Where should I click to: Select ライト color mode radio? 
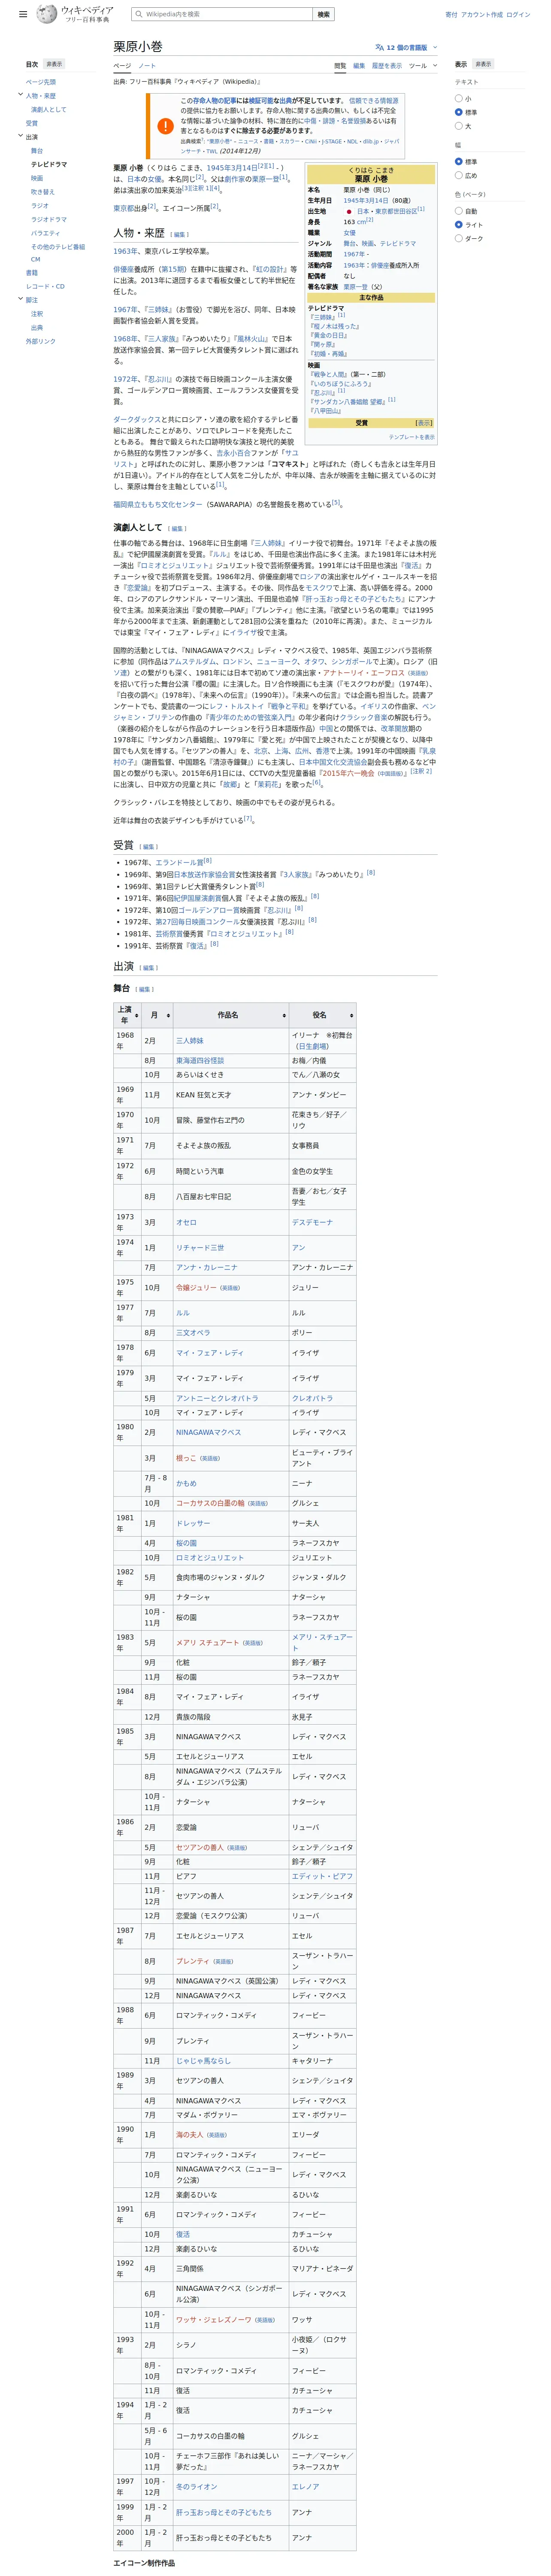coord(459,224)
